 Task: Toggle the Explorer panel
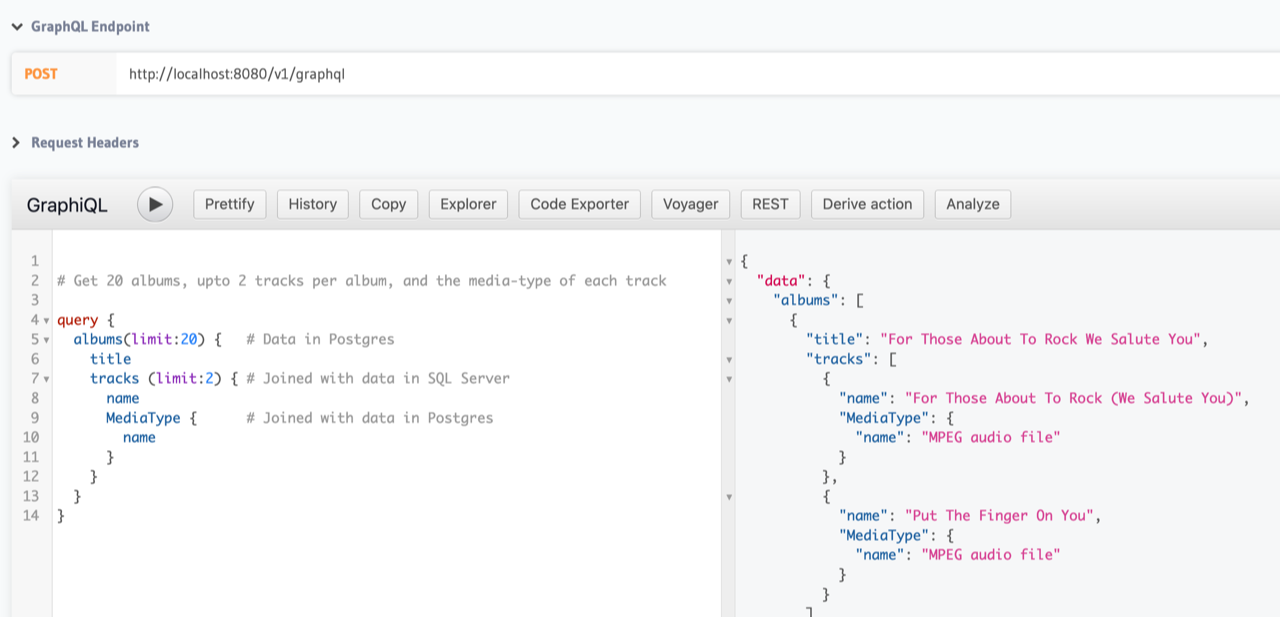click(x=468, y=204)
